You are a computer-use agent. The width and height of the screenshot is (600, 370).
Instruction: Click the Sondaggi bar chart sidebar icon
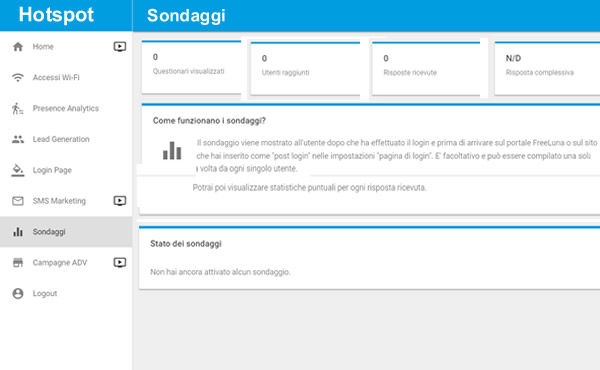pyautogui.click(x=18, y=232)
